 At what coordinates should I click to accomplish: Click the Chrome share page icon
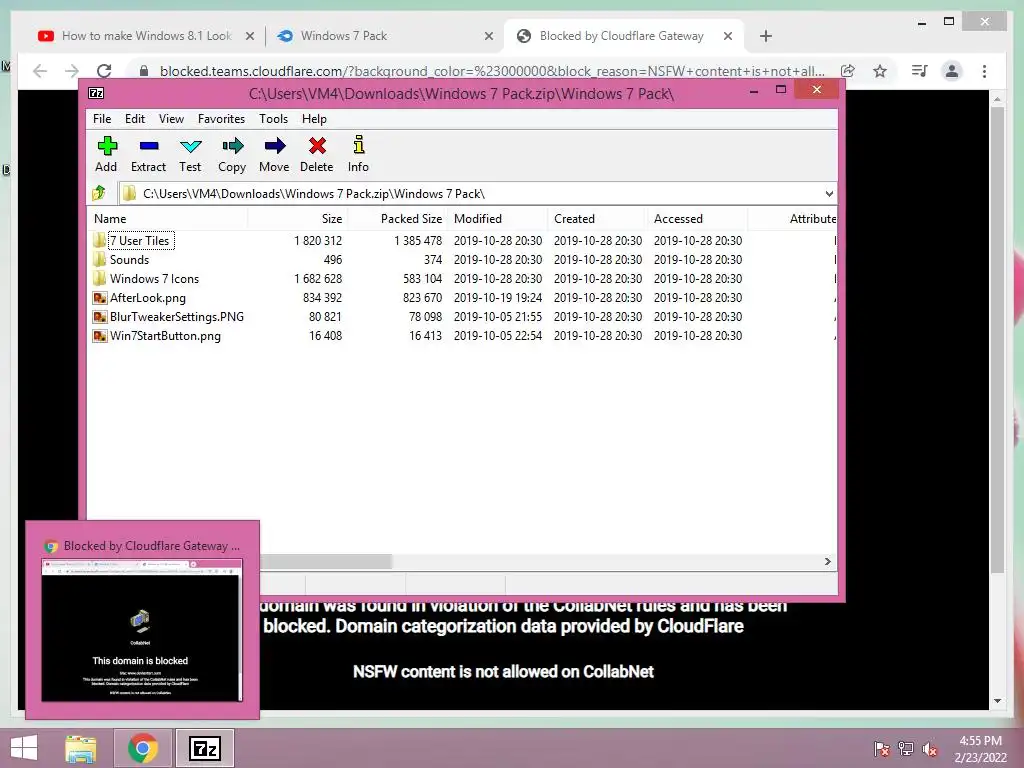[848, 71]
